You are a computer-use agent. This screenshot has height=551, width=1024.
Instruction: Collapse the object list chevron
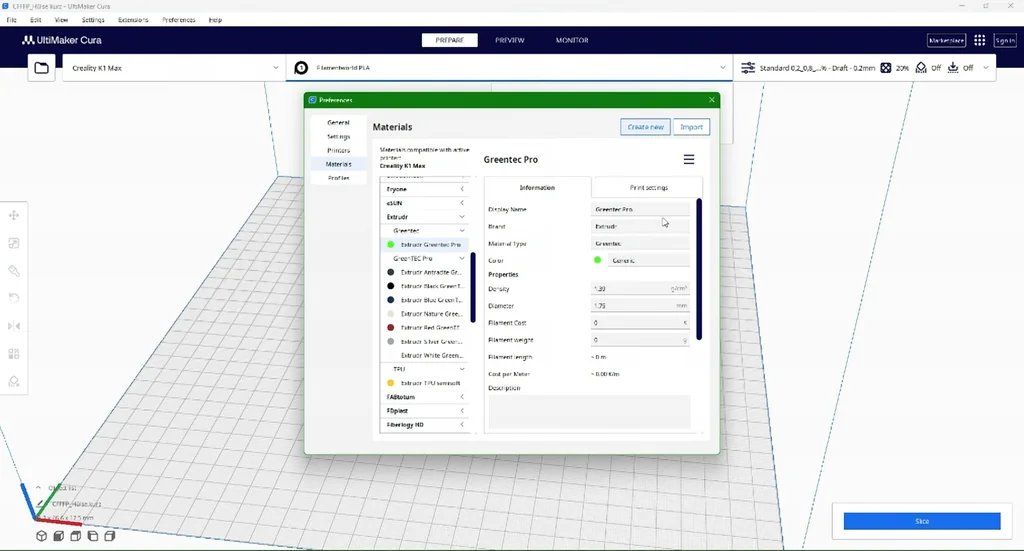click(x=38, y=488)
